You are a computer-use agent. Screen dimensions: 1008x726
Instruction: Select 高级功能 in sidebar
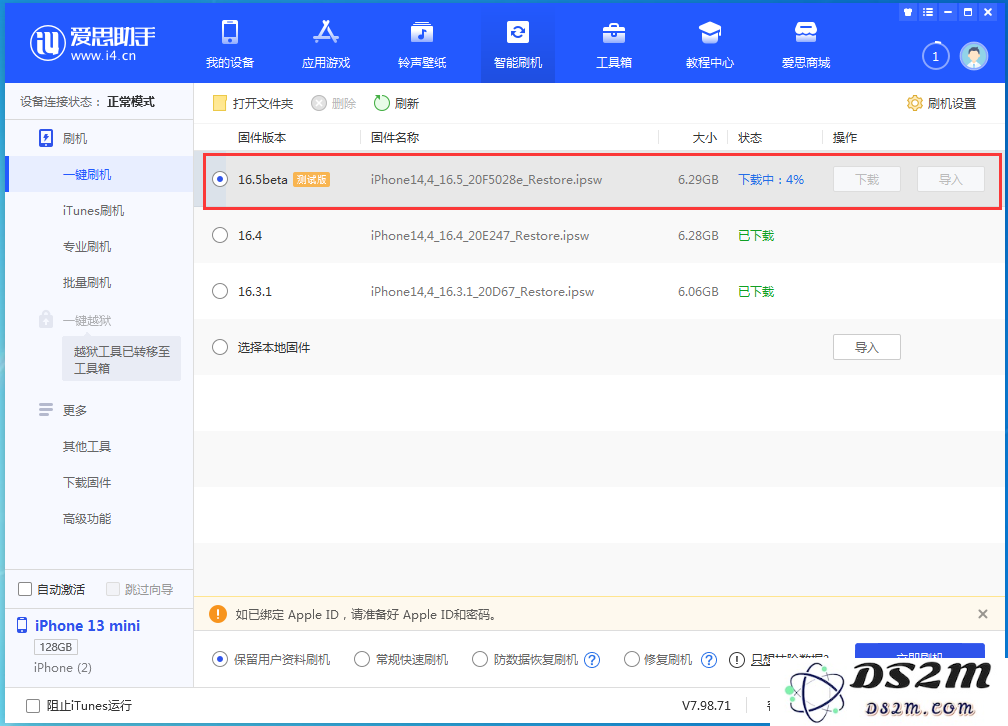[87, 518]
